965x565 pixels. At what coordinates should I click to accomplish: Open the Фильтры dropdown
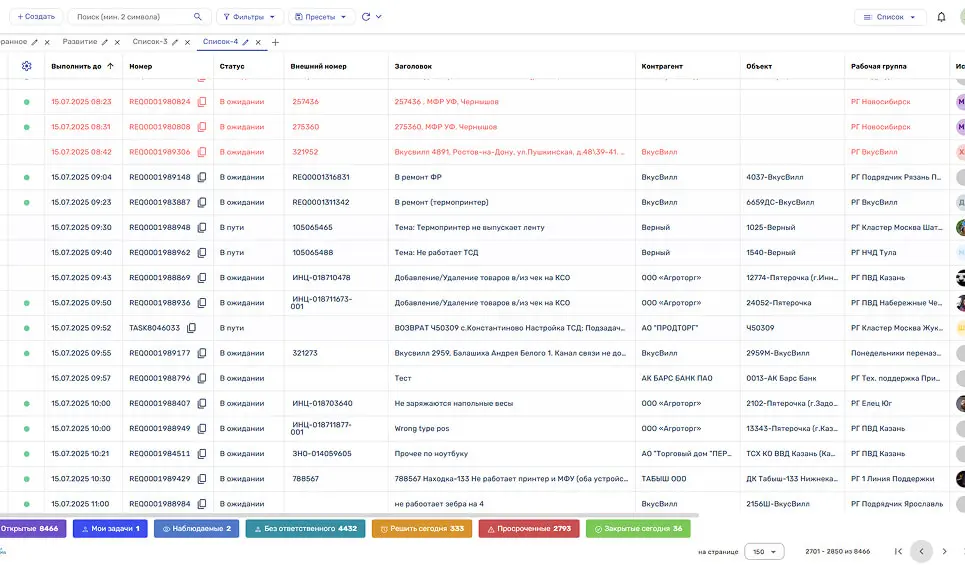249,17
